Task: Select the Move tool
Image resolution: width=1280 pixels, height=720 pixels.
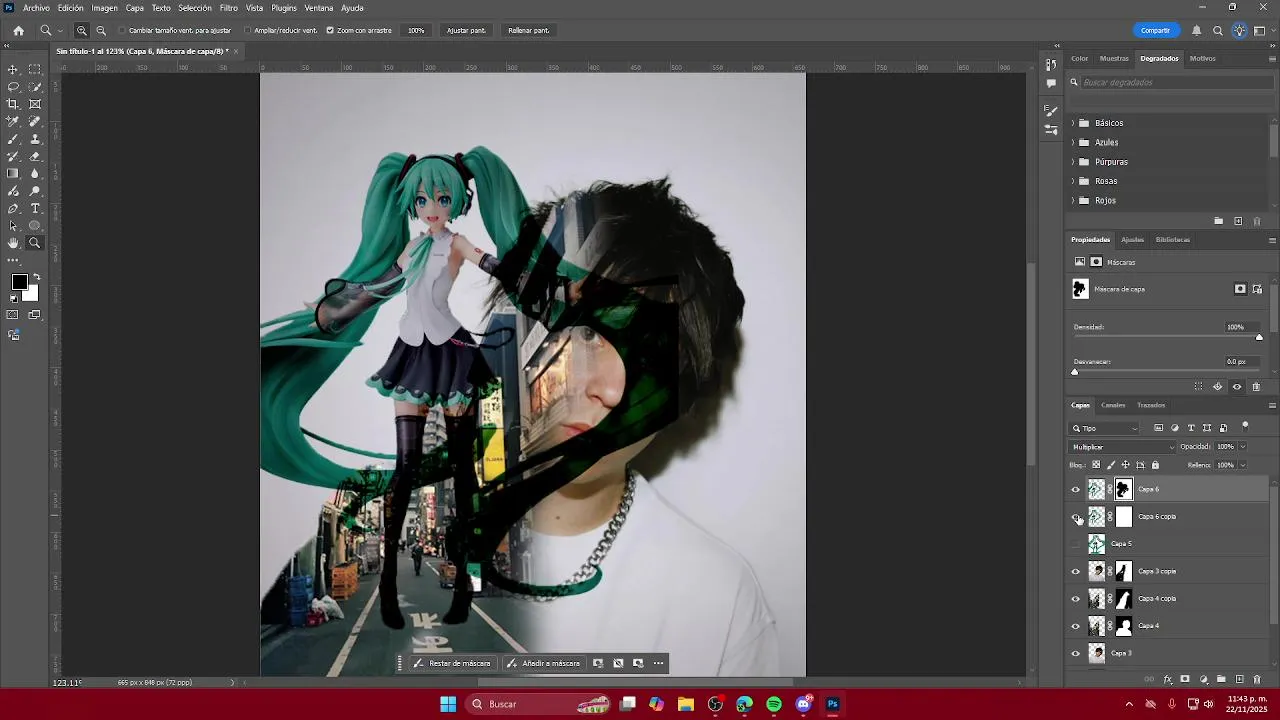Action: point(13,69)
